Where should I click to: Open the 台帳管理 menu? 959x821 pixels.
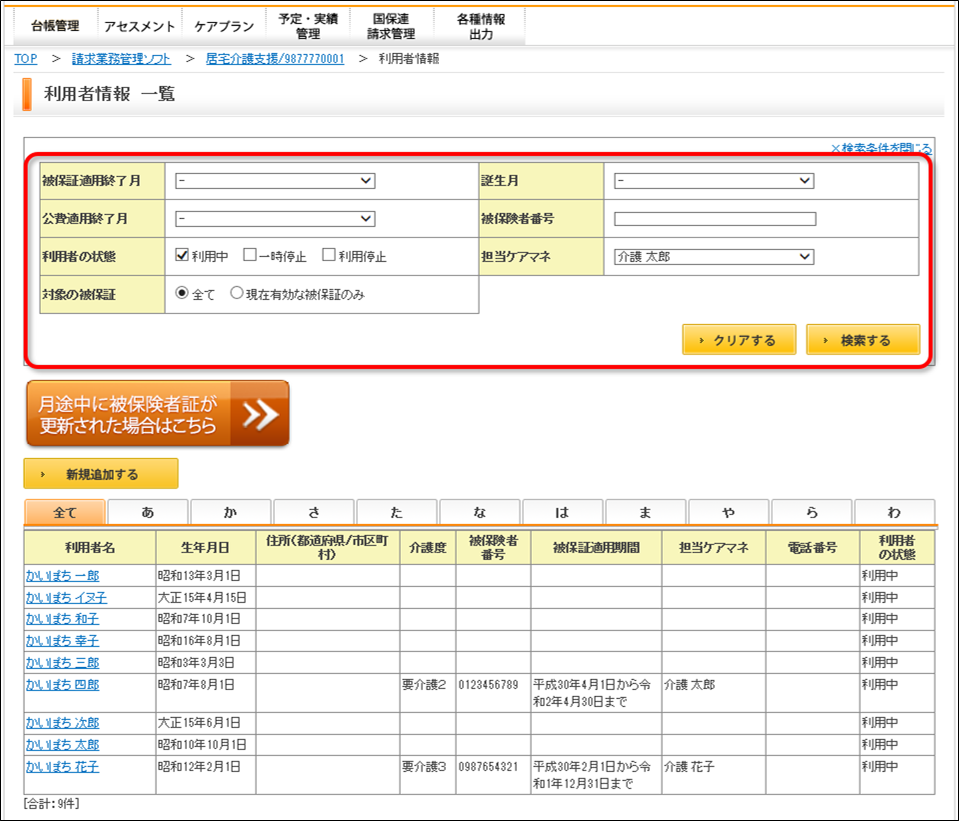(55, 26)
